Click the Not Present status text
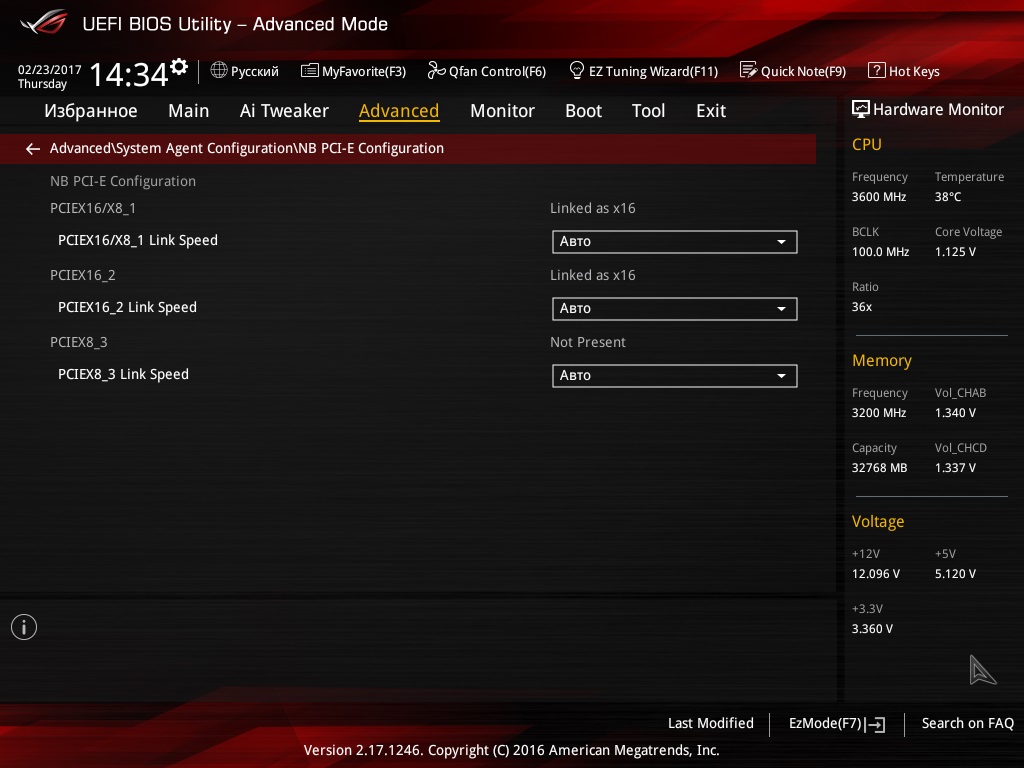Viewport: 1024px width, 768px height. (x=588, y=342)
